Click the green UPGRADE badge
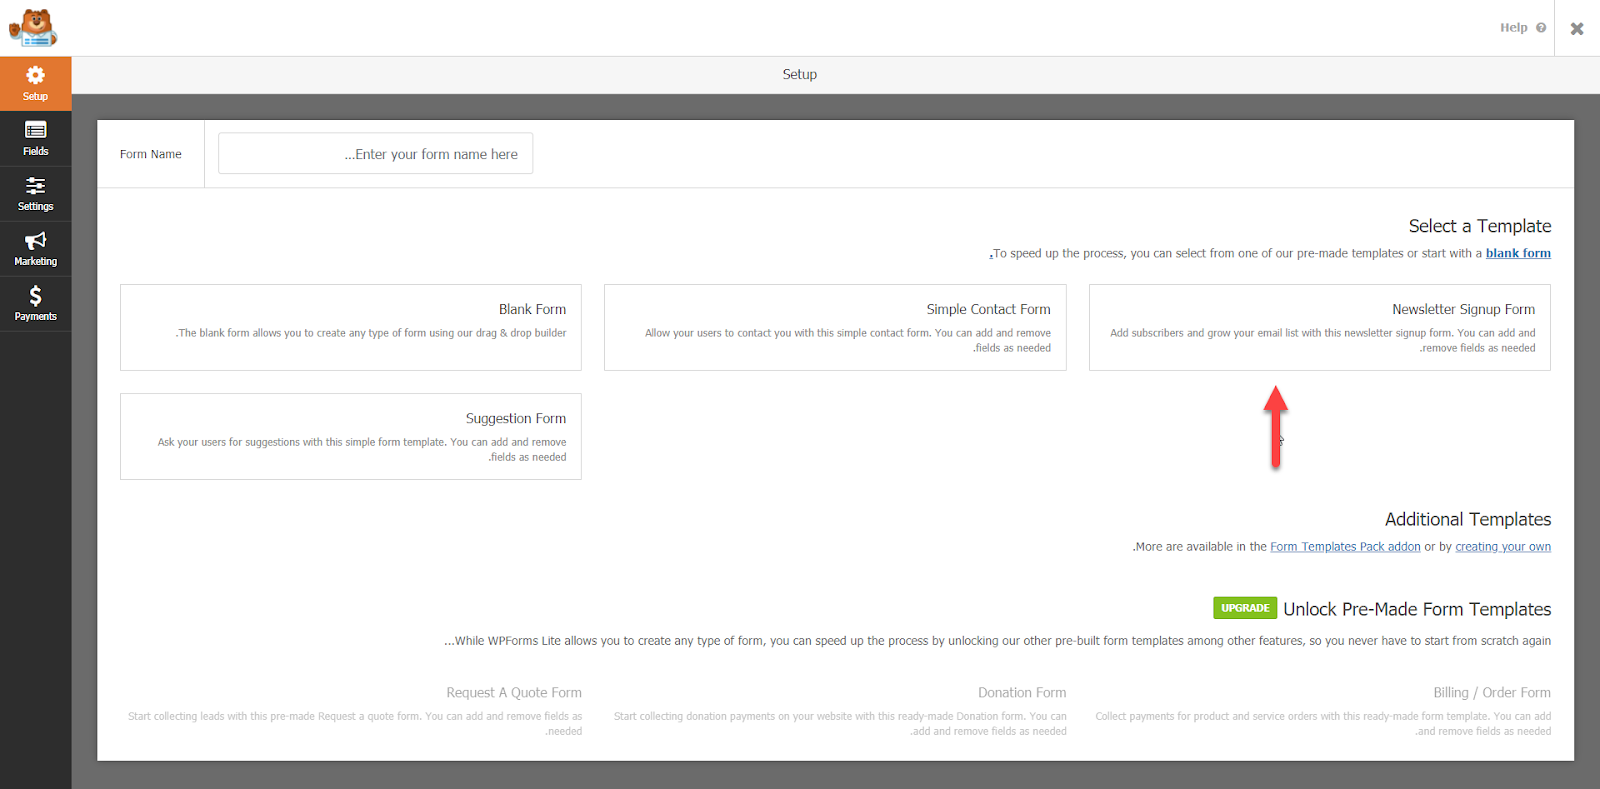Image resolution: width=1600 pixels, height=789 pixels. pyautogui.click(x=1245, y=608)
